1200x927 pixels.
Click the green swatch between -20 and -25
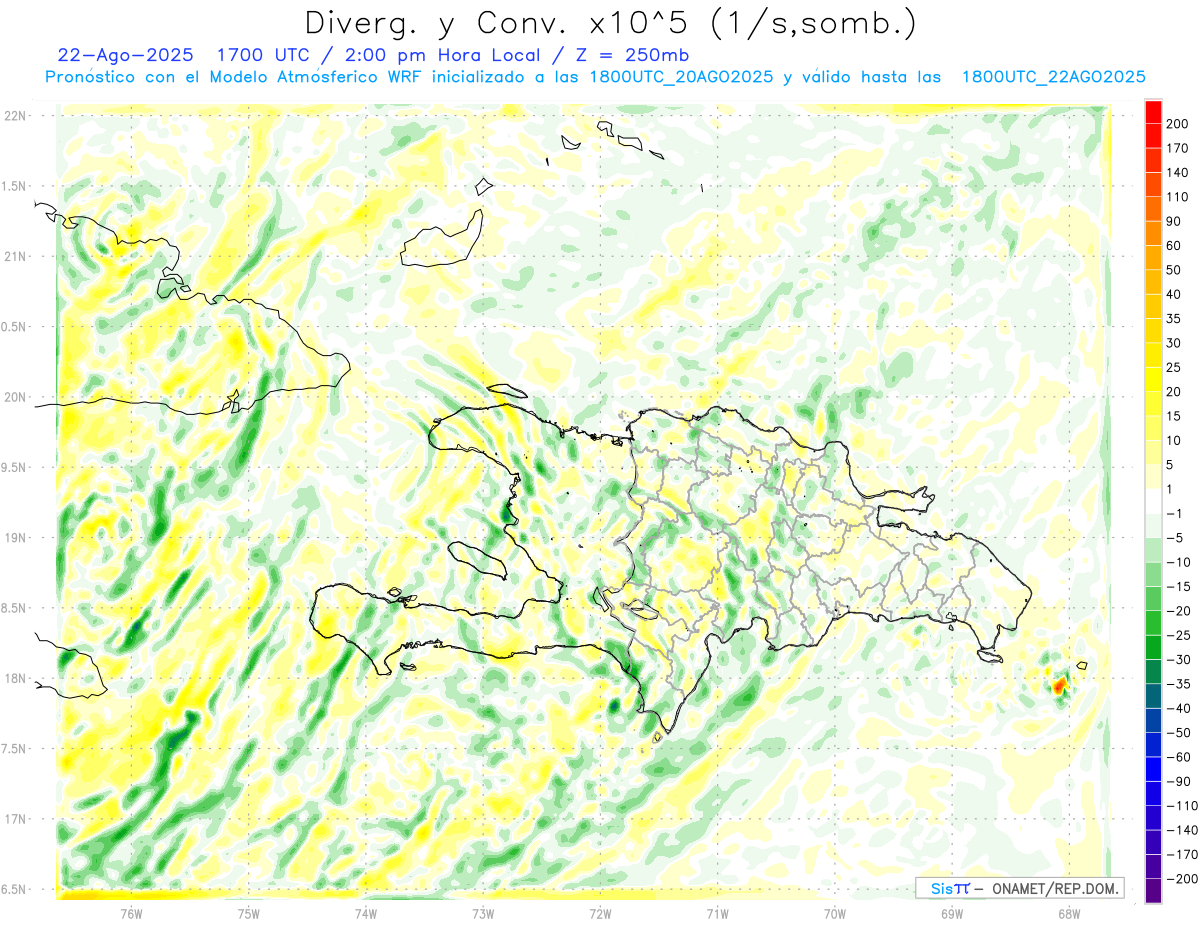[1153, 624]
